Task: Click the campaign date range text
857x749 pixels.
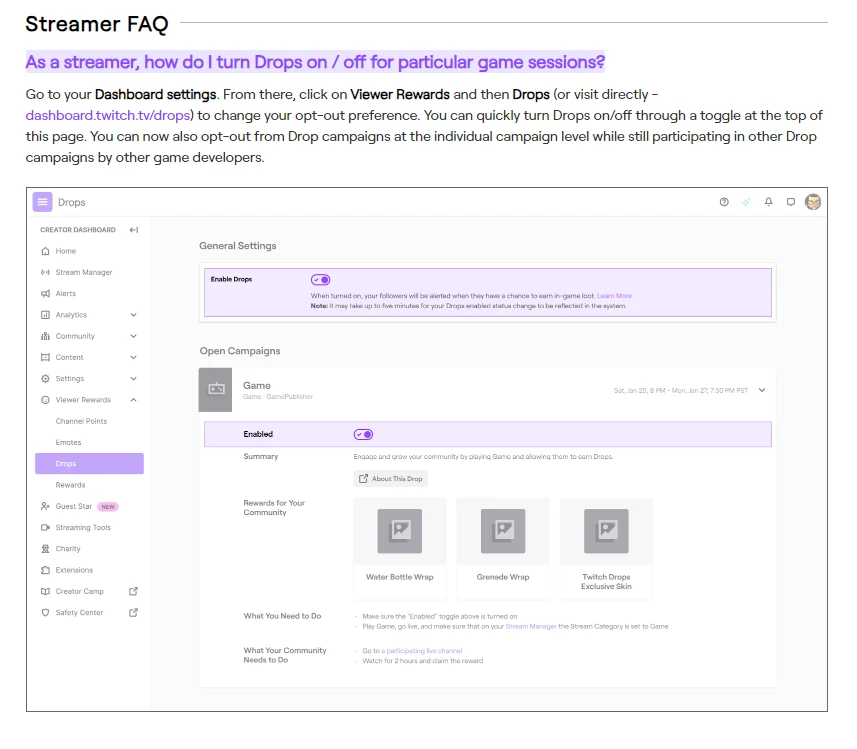Action: click(680, 390)
